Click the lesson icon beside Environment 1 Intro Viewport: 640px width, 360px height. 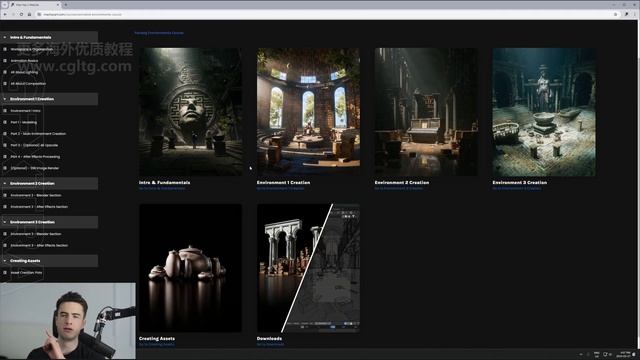[x=5, y=111]
